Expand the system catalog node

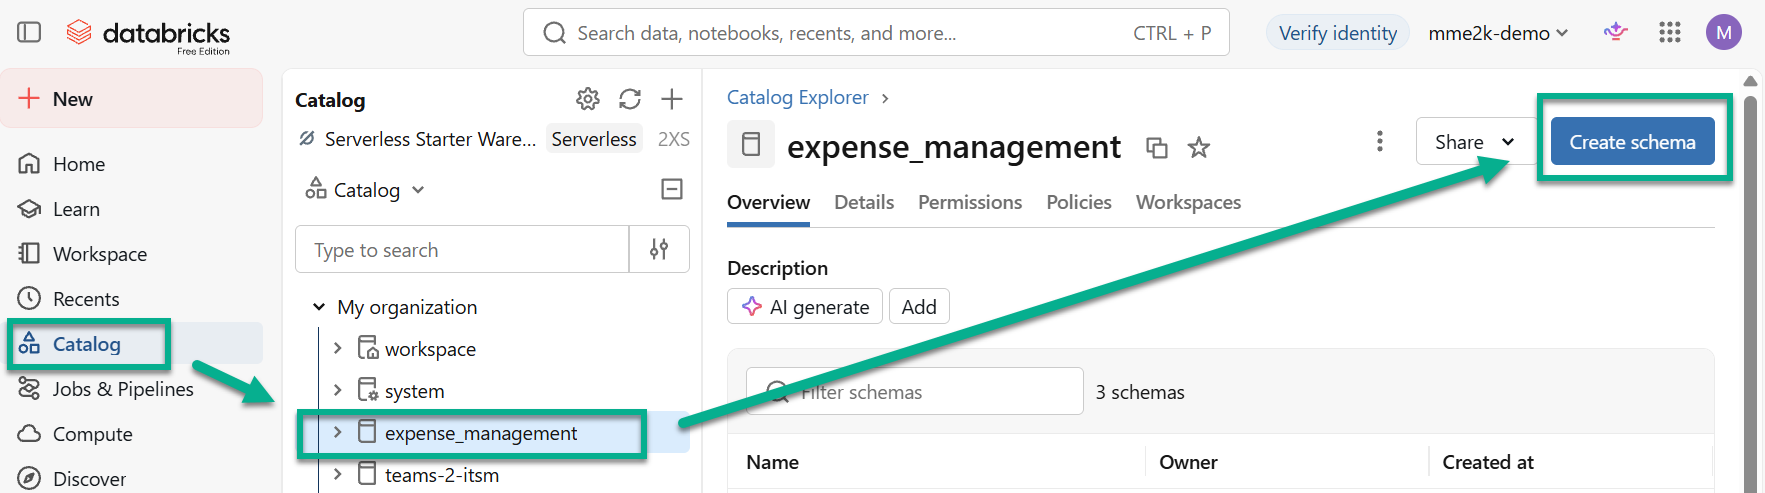[338, 390]
